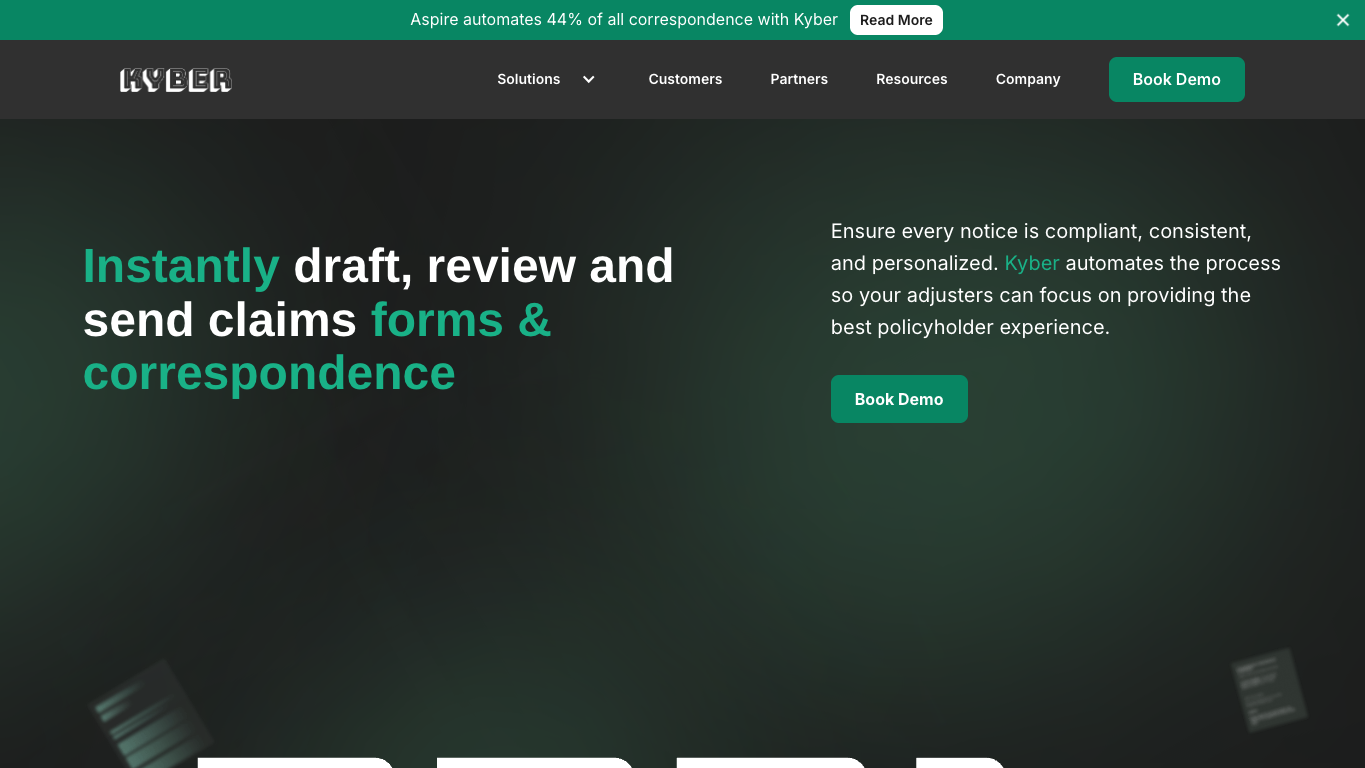Open the Resources nav item
This screenshot has height=768, width=1365.
click(x=912, y=79)
